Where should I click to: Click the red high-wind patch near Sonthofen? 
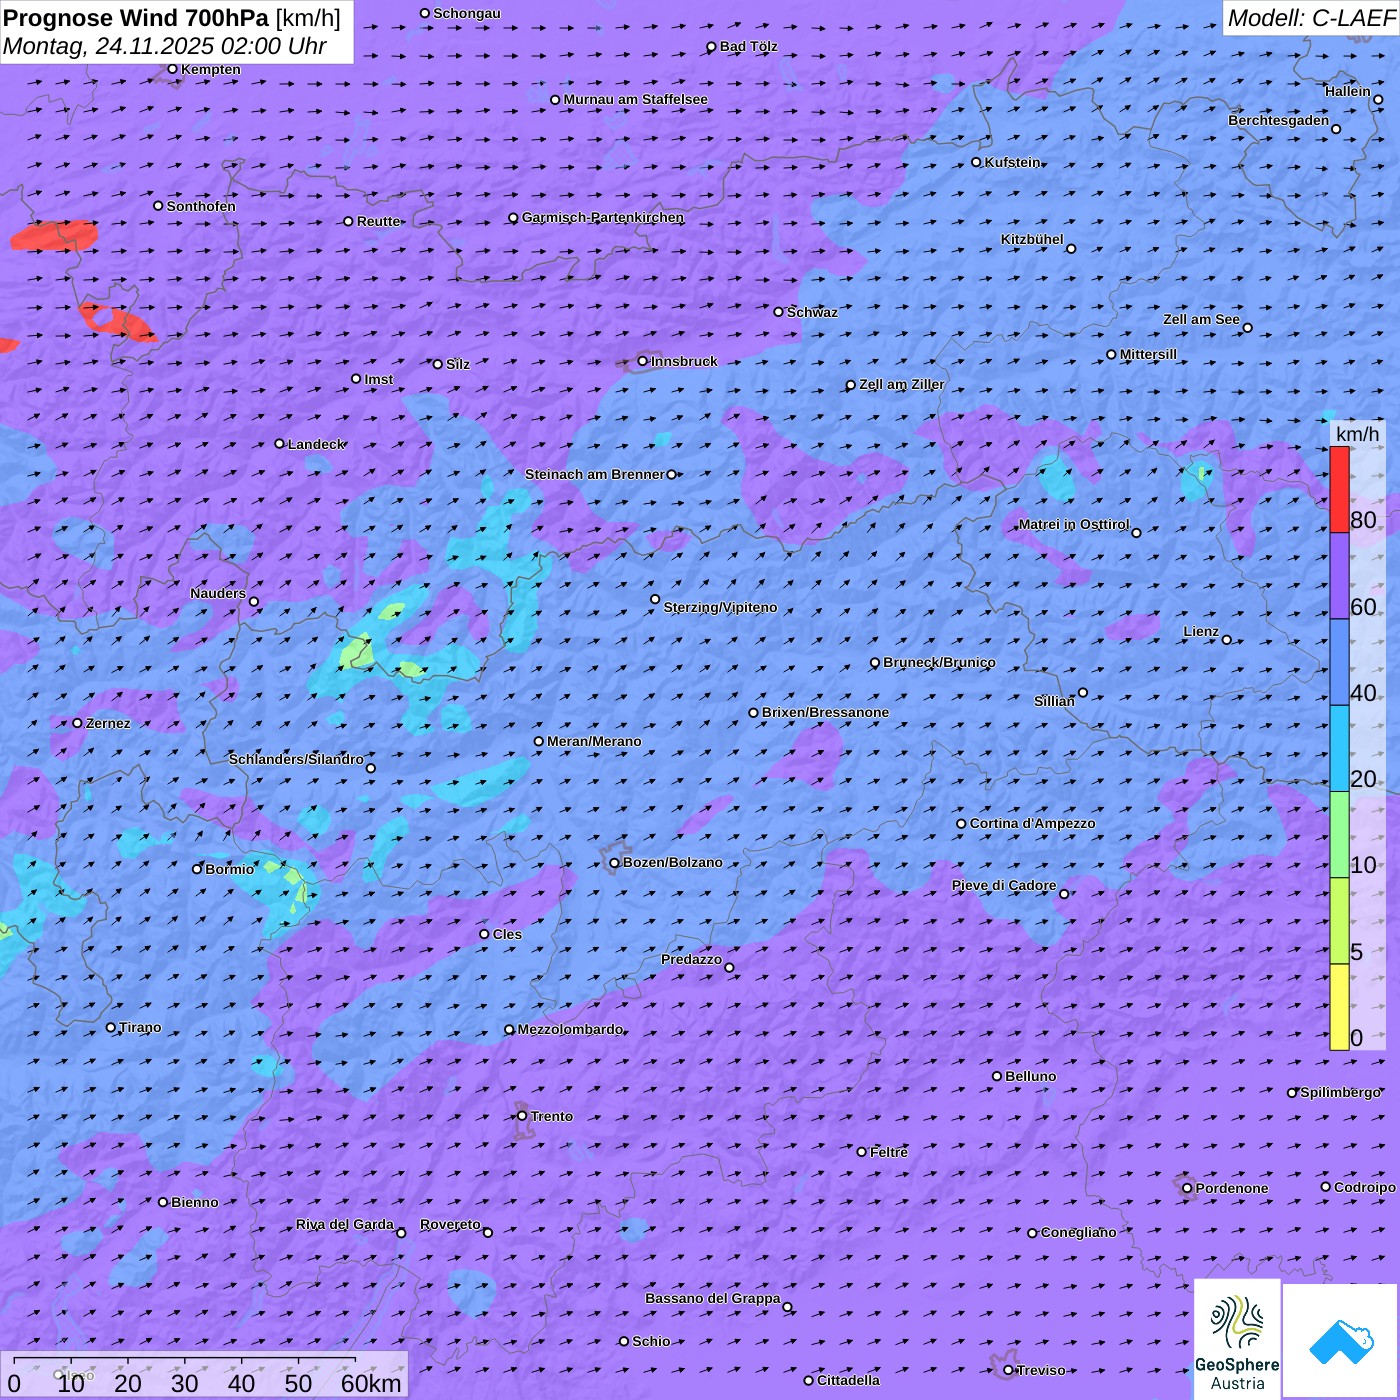54,236
